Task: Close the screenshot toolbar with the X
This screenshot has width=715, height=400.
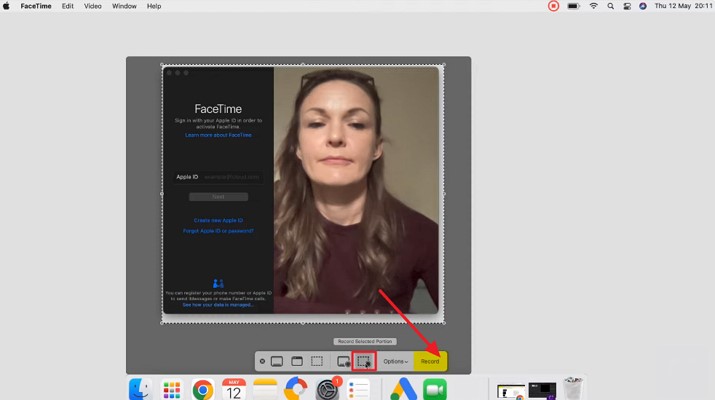Action: [x=262, y=361]
